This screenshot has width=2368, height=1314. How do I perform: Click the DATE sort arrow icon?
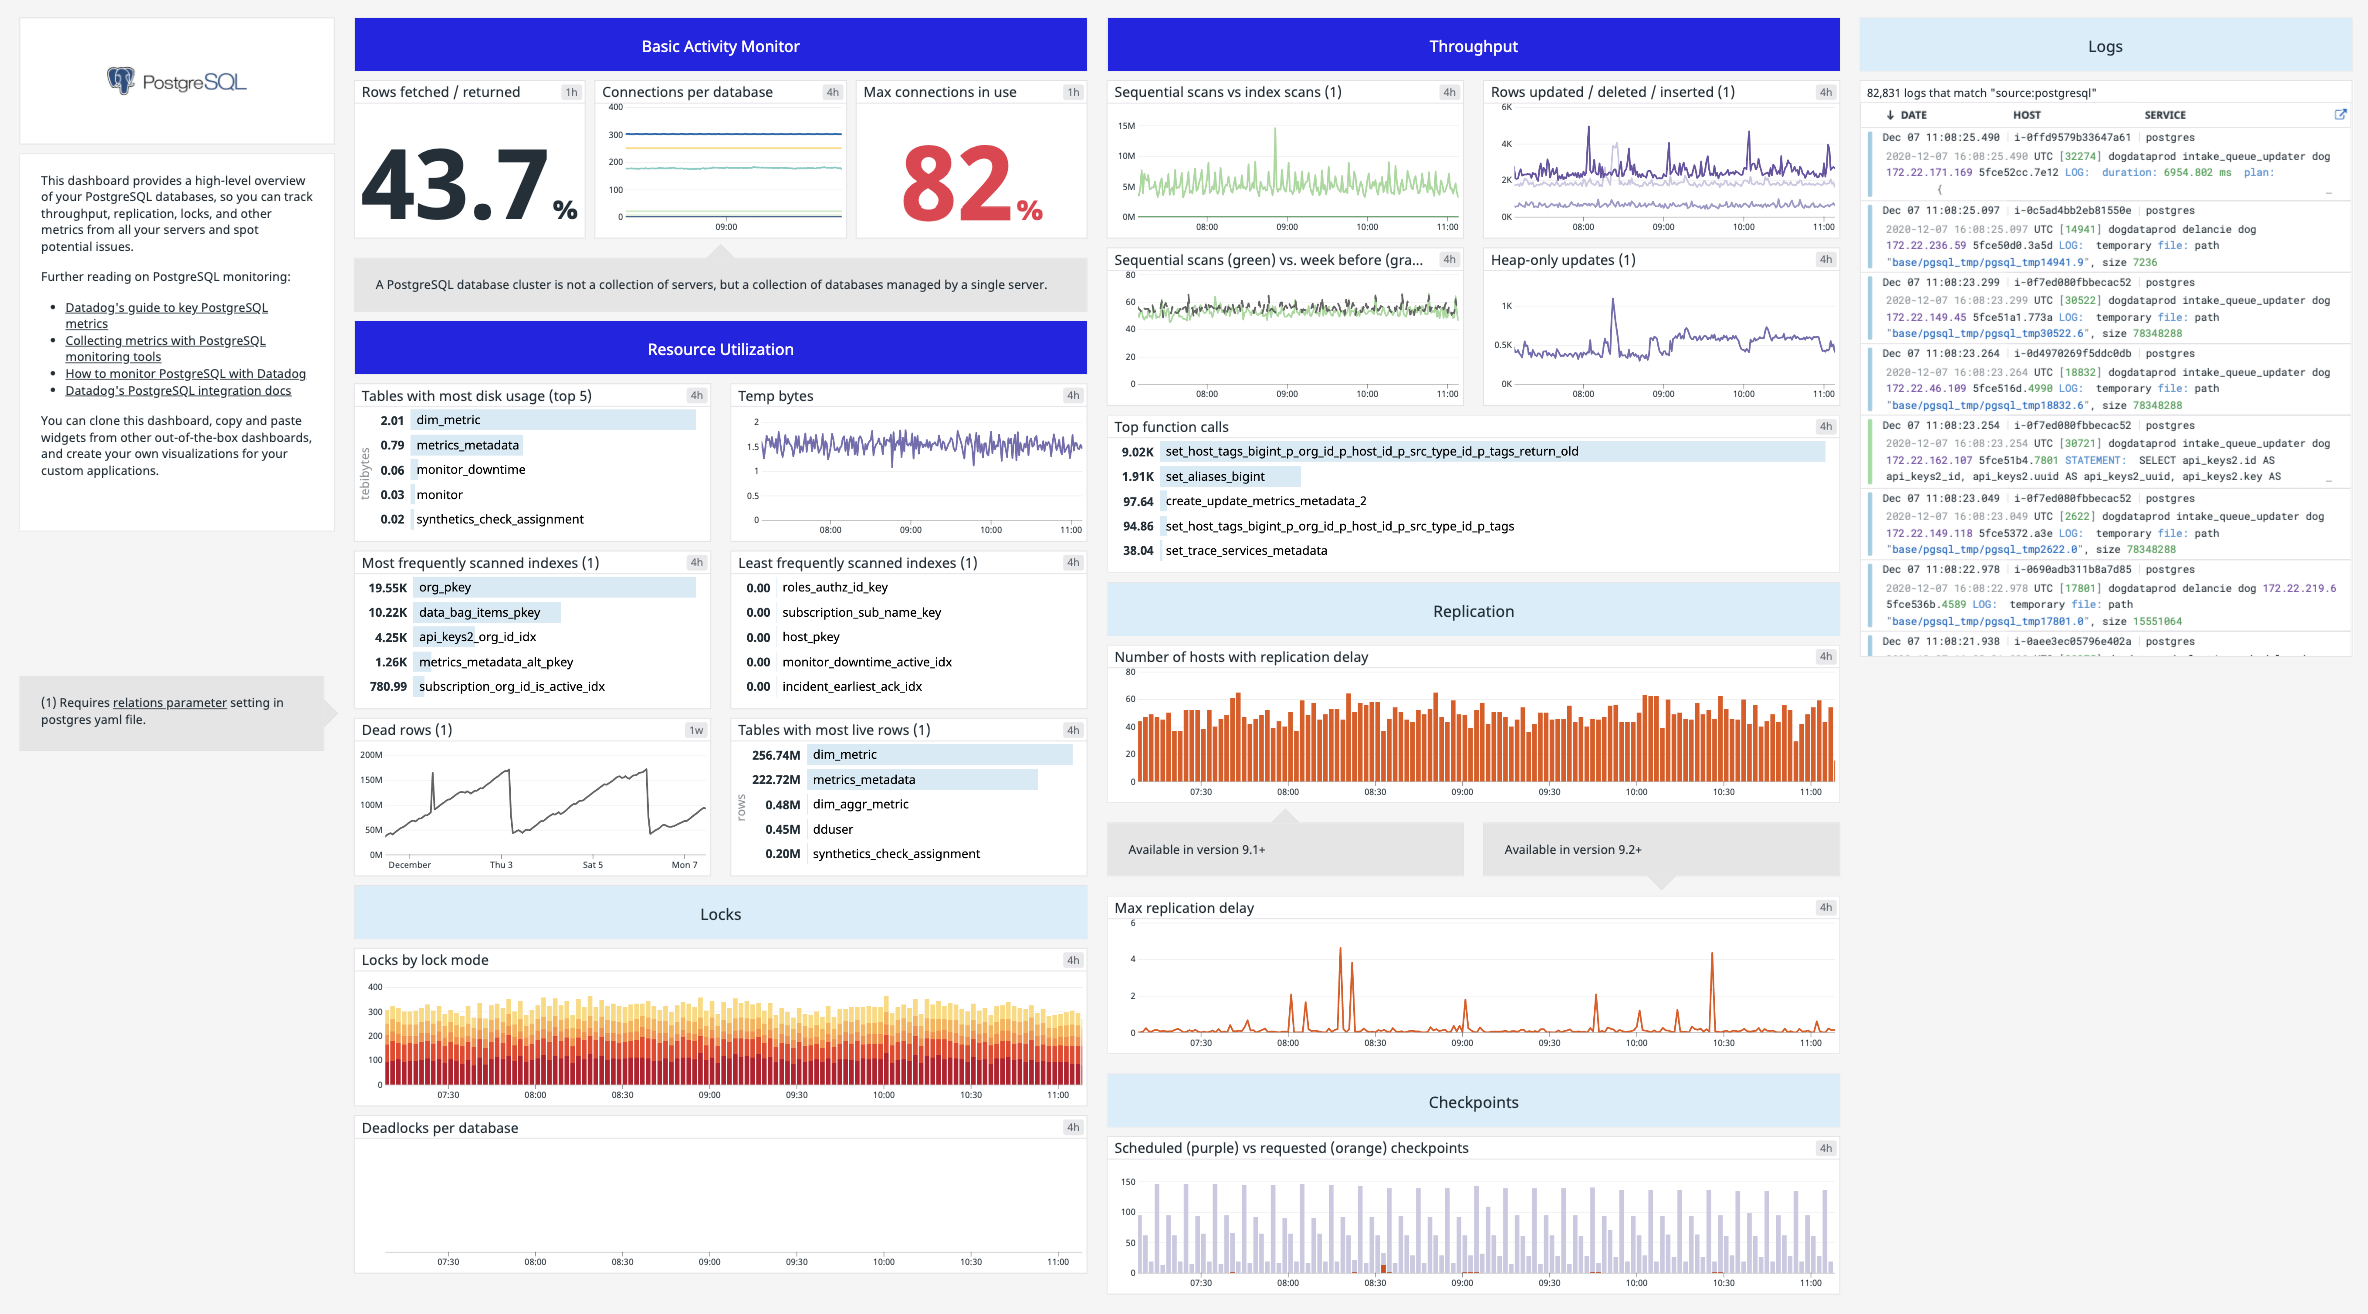(x=1890, y=115)
